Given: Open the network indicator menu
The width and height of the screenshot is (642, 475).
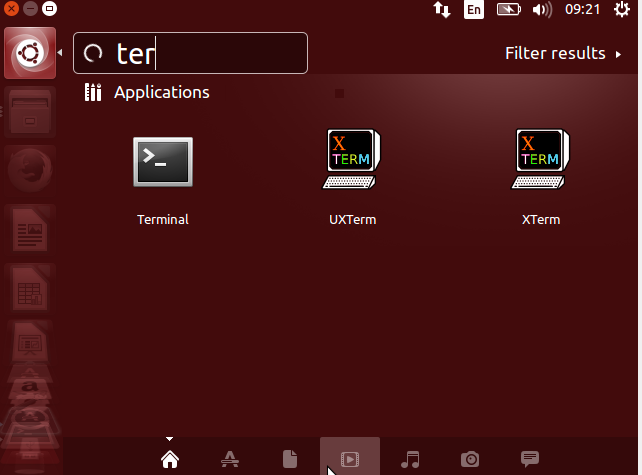Looking at the screenshot, I should pyautogui.click(x=442, y=9).
